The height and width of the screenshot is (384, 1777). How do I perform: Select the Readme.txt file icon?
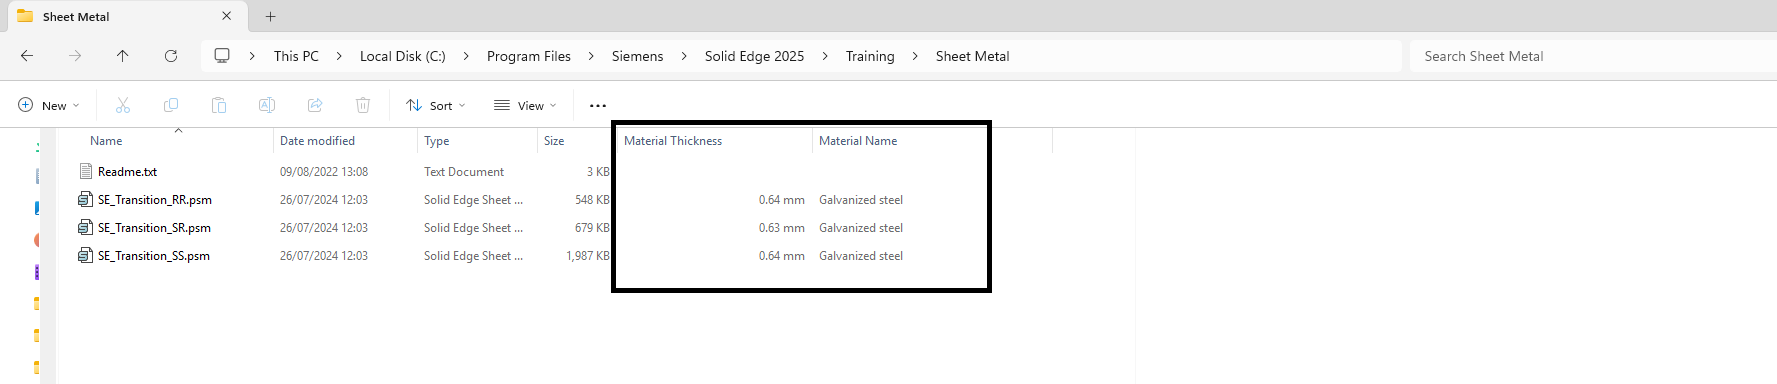(86, 172)
